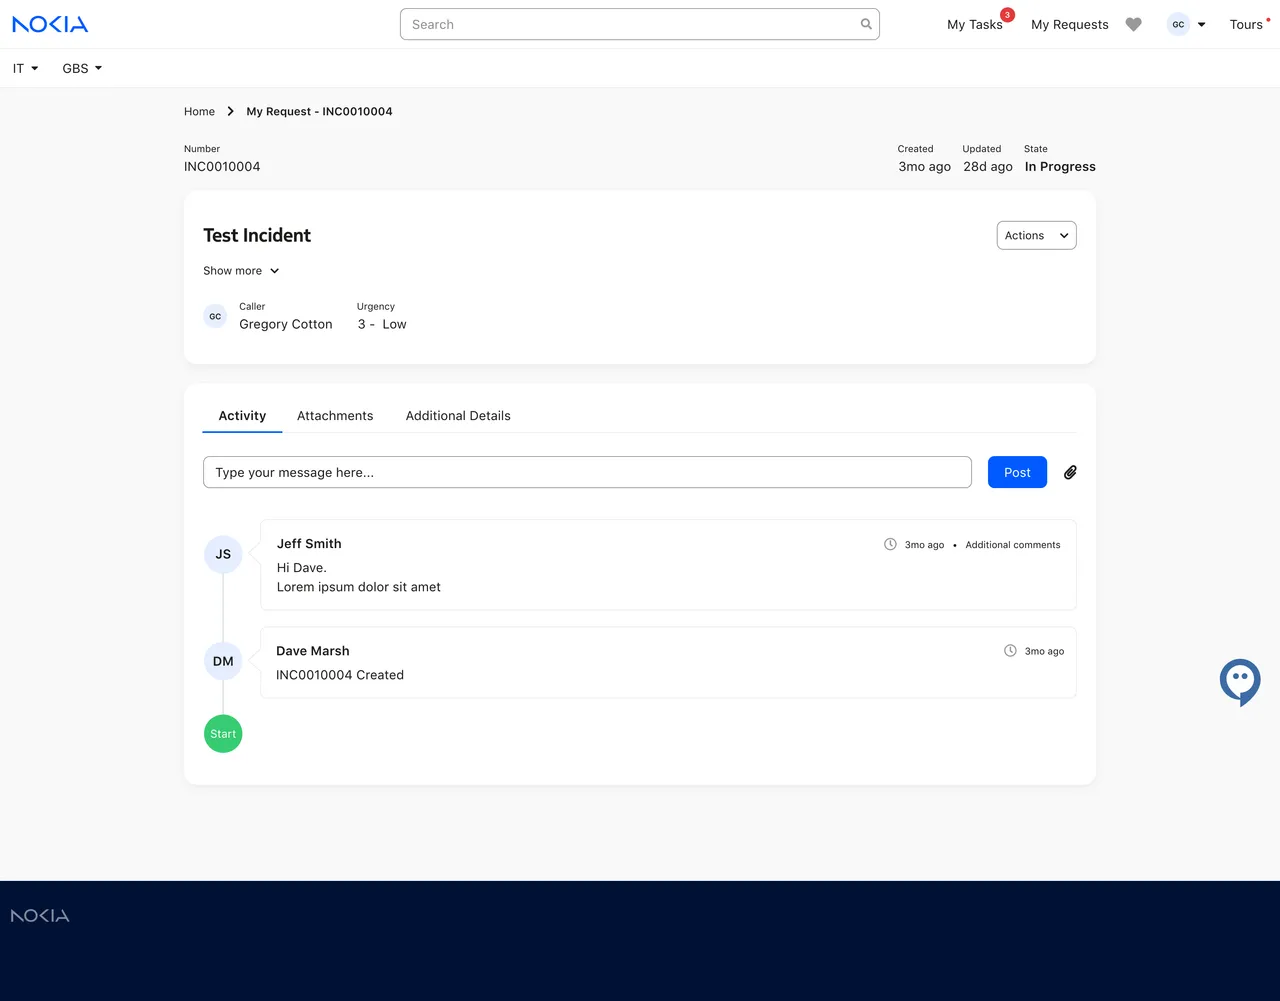The height and width of the screenshot is (1001, 1280).
Task: Open My Tasks with notification badge
Action: click(x=974, y=24)
